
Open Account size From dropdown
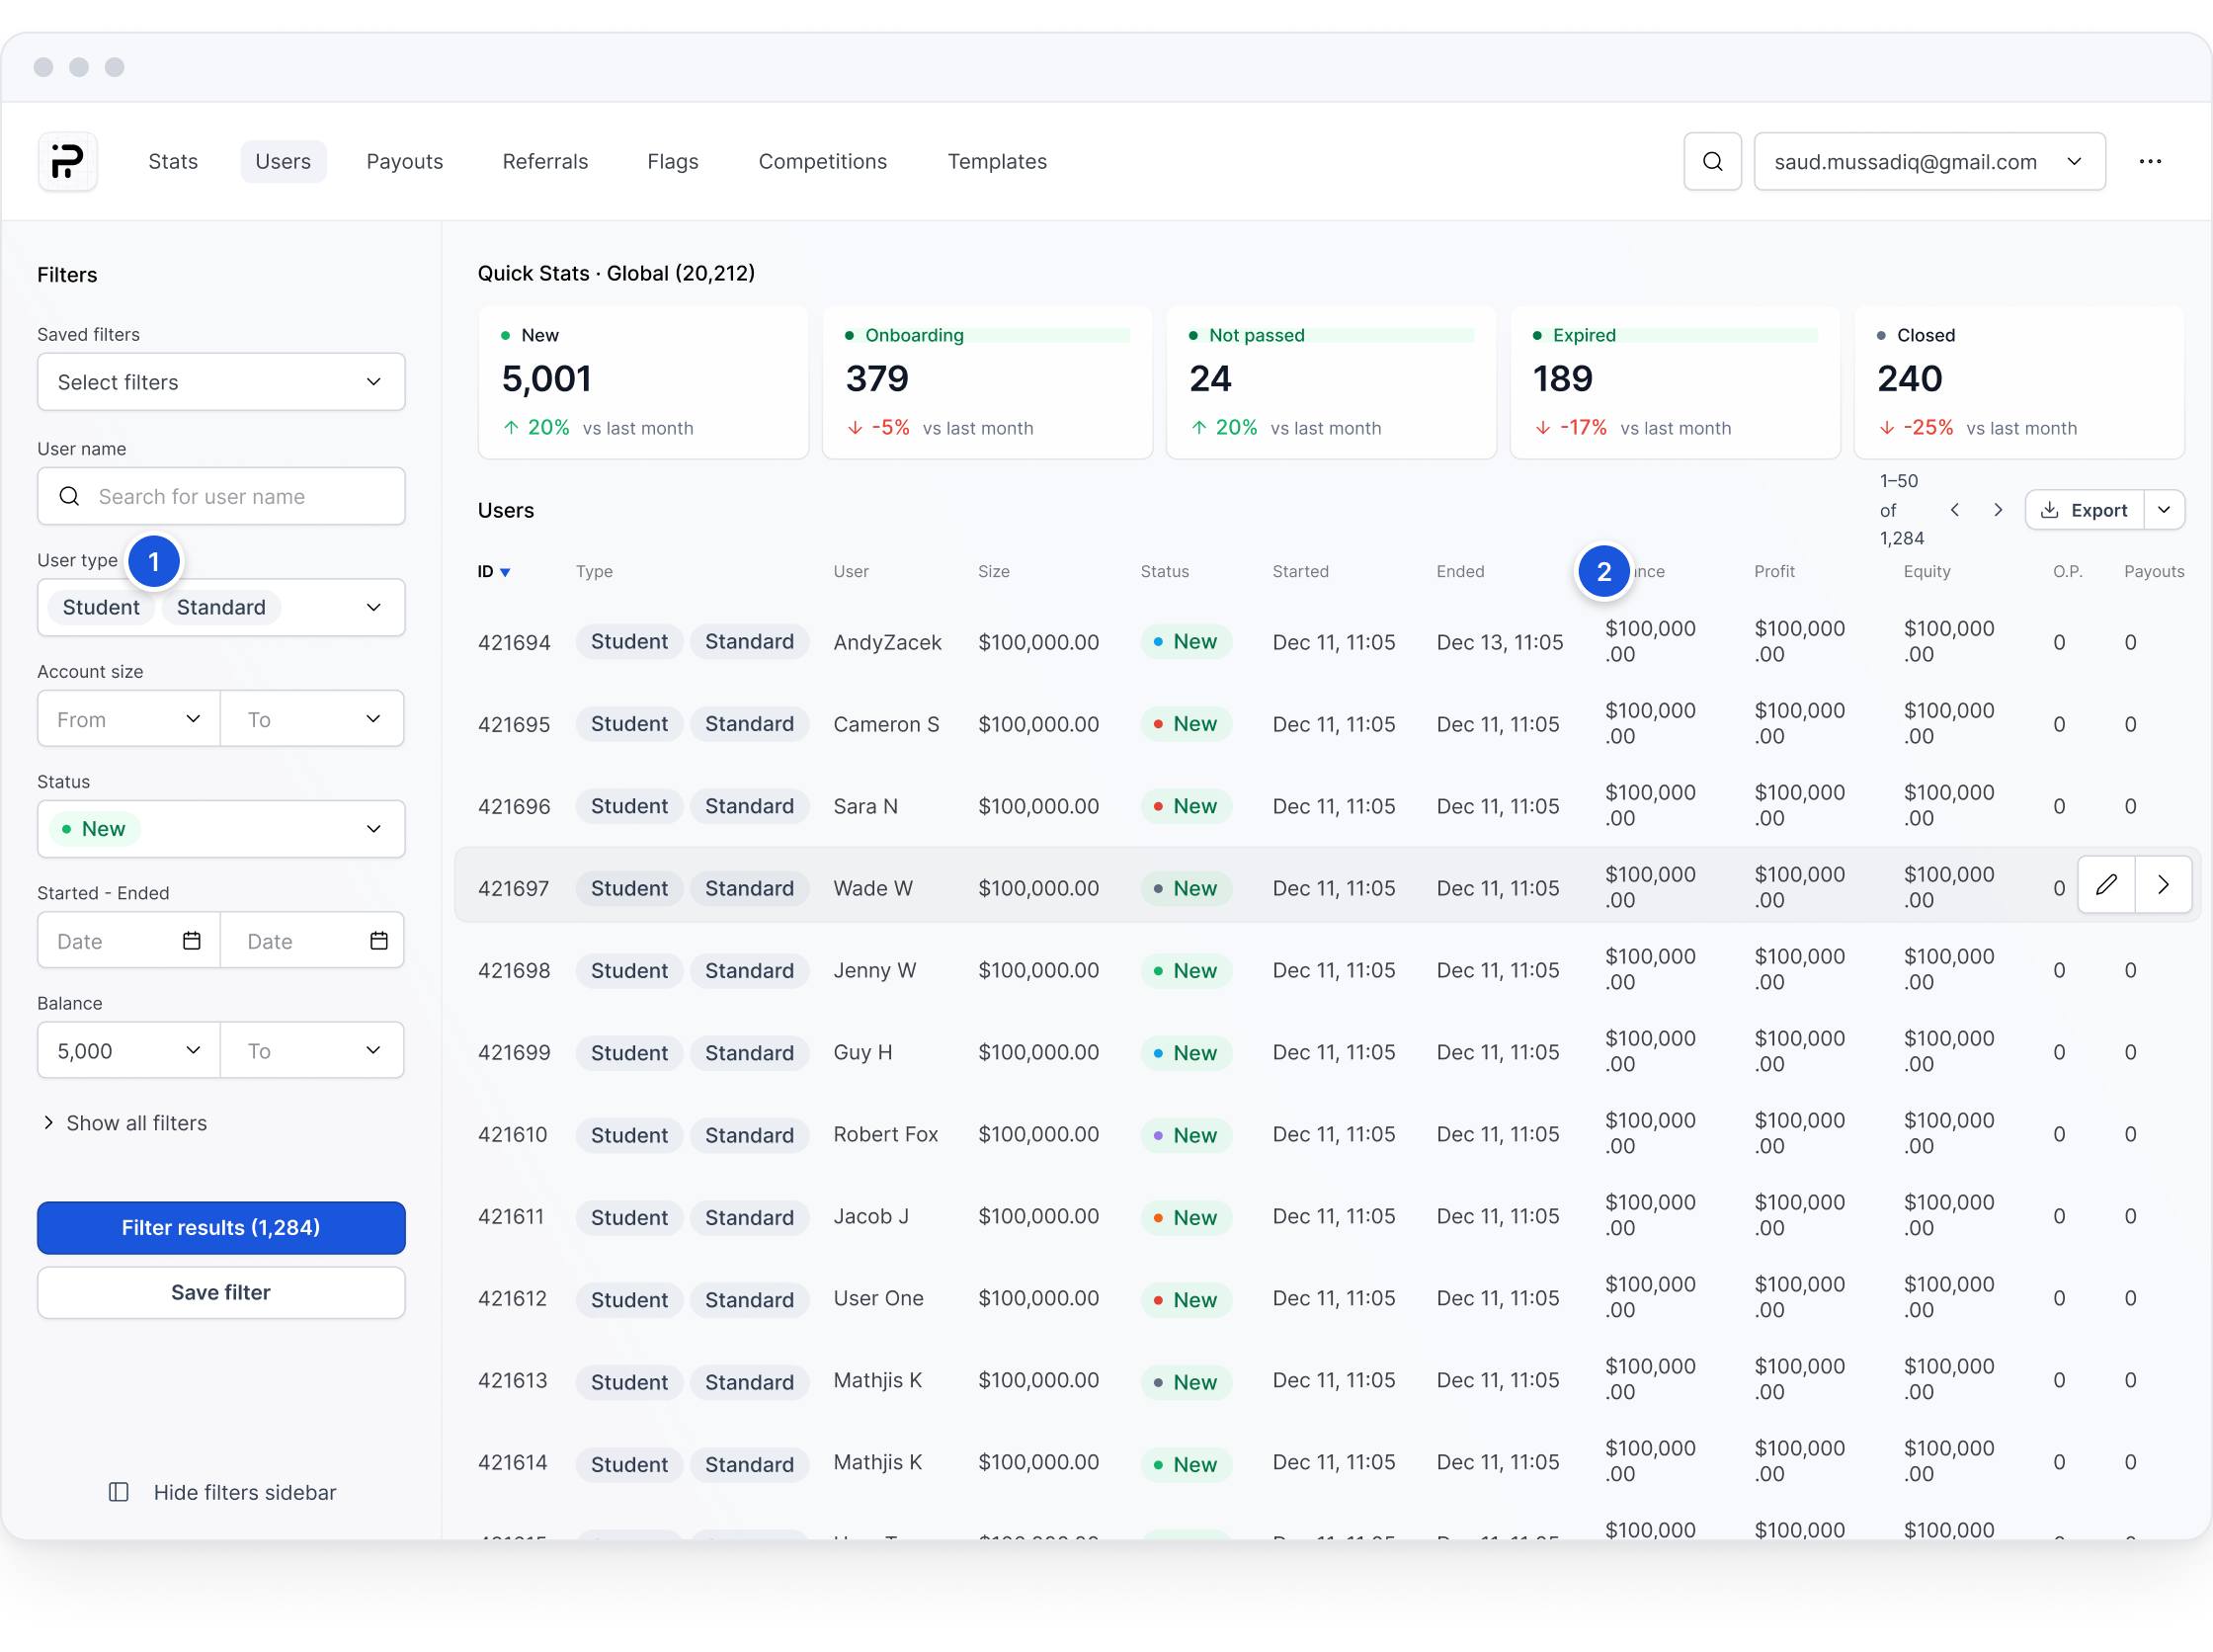tap(129, 719)
